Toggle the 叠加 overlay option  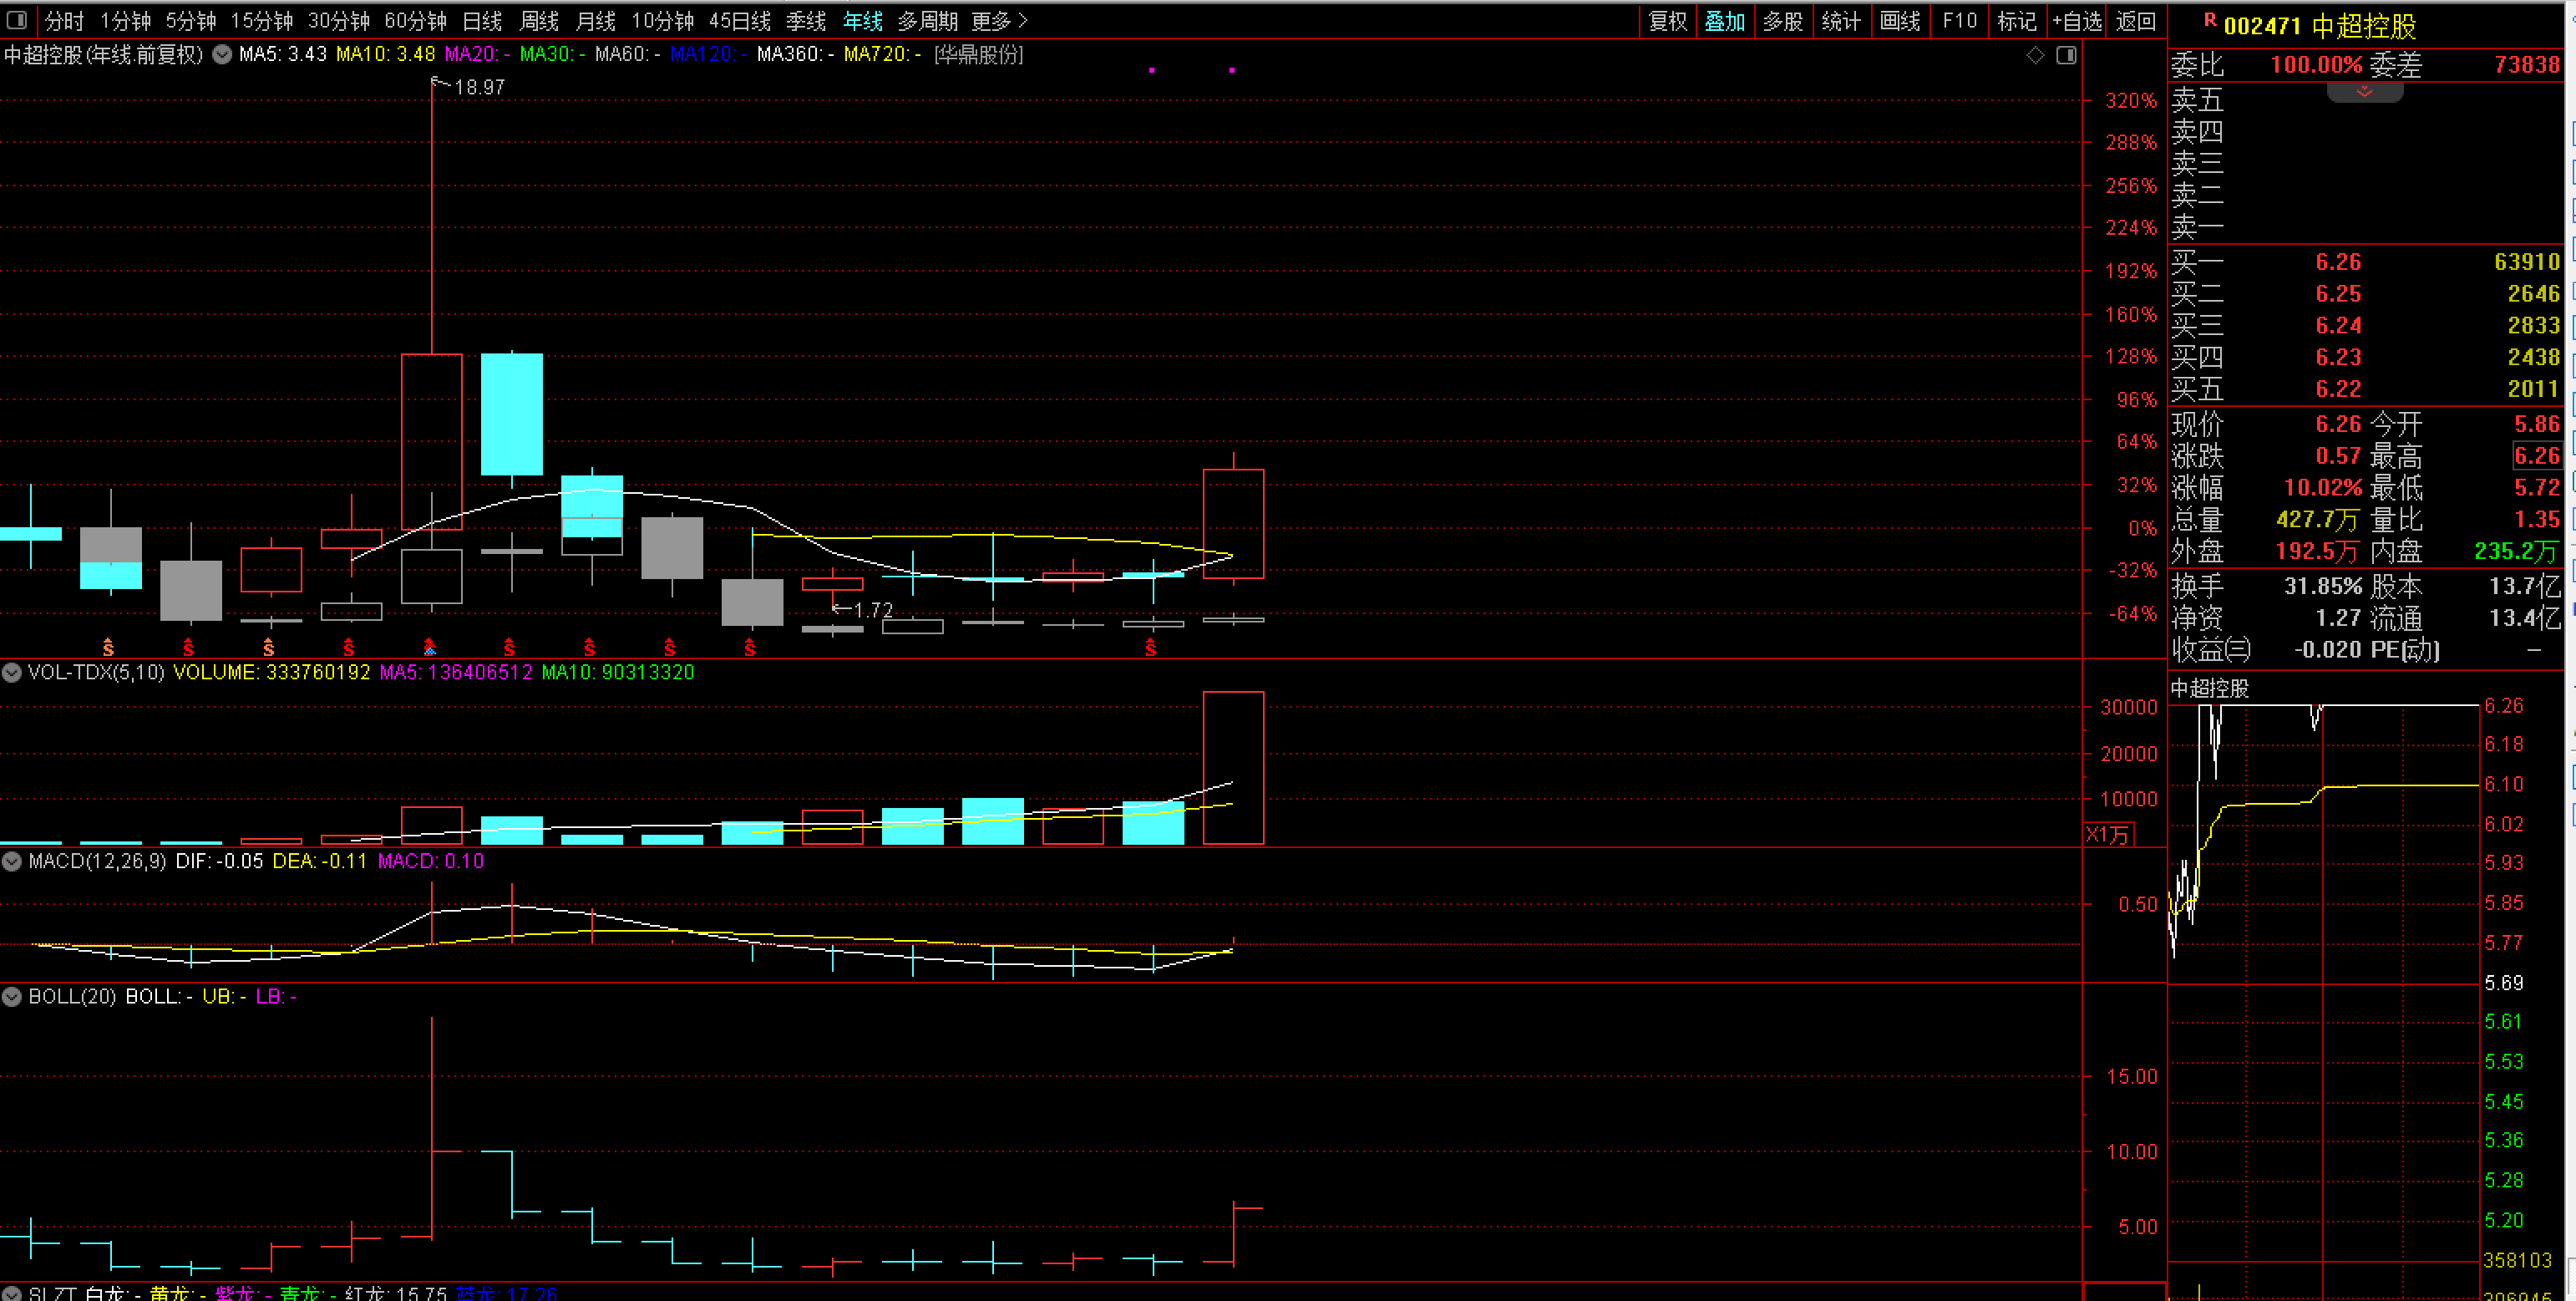point(1724,21)
